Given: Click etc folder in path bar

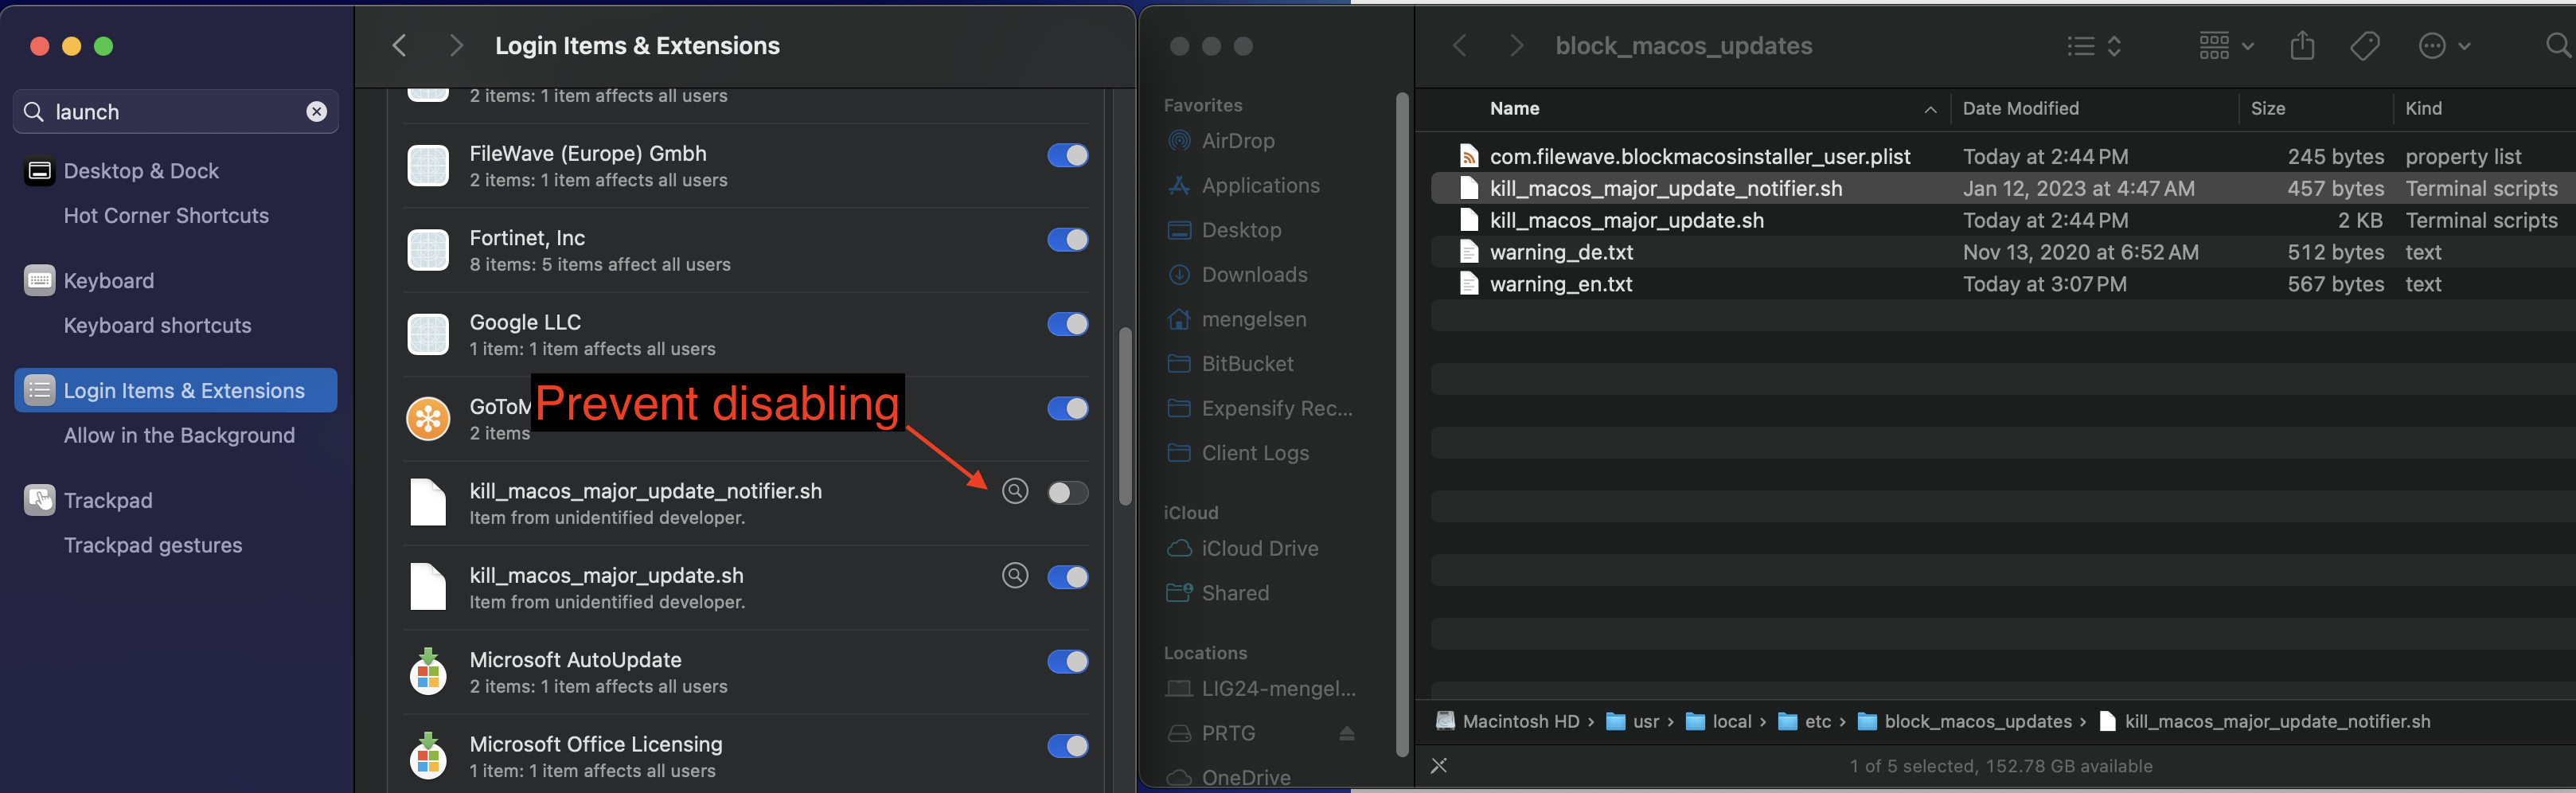Looking at the screenshot, I should pyautogui.click(x=1805, y=722).
